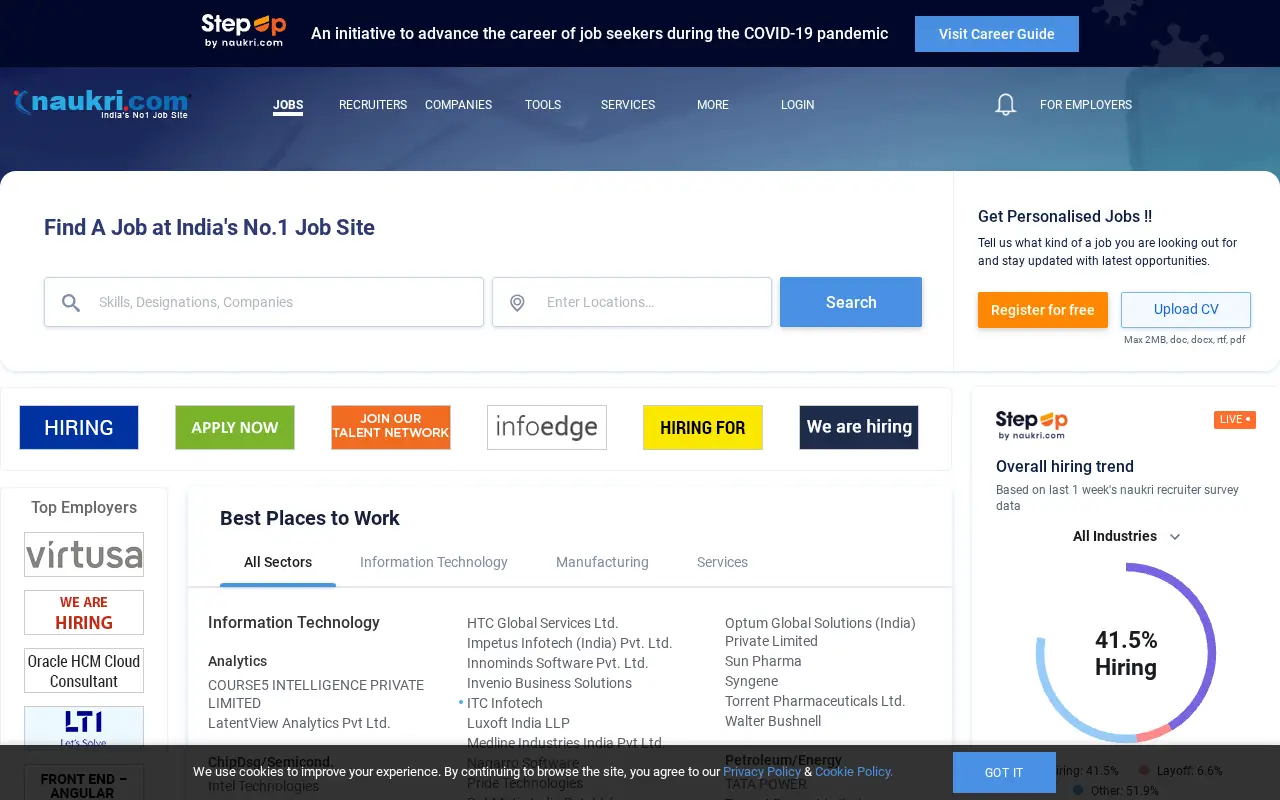Click the JOIN OUR TALENT NETWORK banner
The image size is (1280, 800).
(391, 427)
